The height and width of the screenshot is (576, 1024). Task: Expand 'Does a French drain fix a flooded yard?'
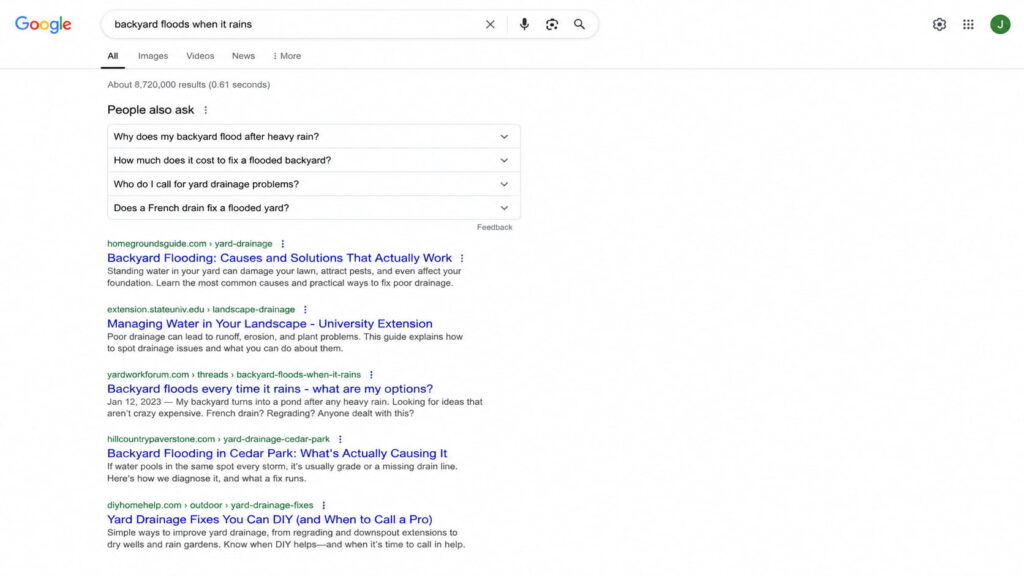[x=313, y=208]
